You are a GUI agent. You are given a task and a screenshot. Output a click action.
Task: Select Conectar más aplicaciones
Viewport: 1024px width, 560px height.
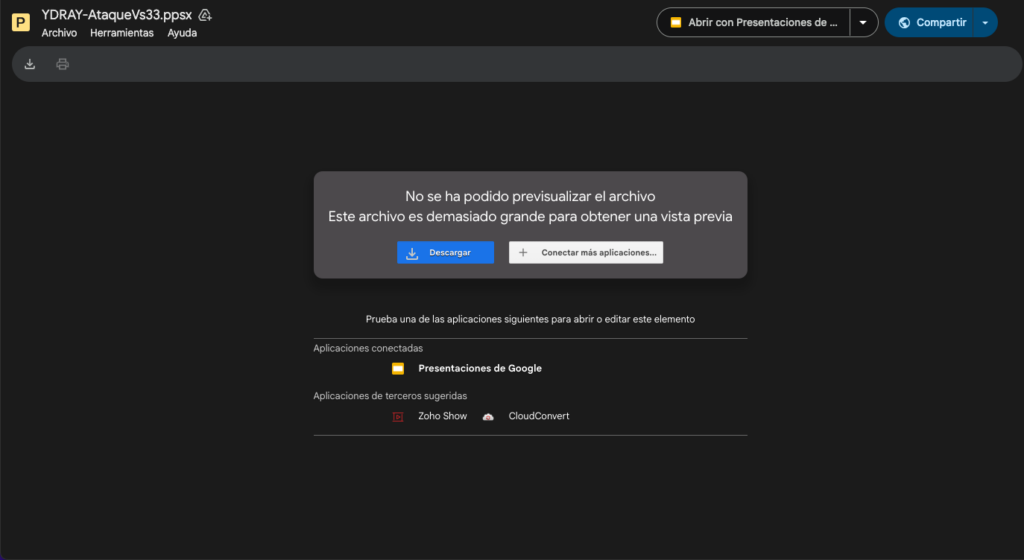click(x=586, y=253)
